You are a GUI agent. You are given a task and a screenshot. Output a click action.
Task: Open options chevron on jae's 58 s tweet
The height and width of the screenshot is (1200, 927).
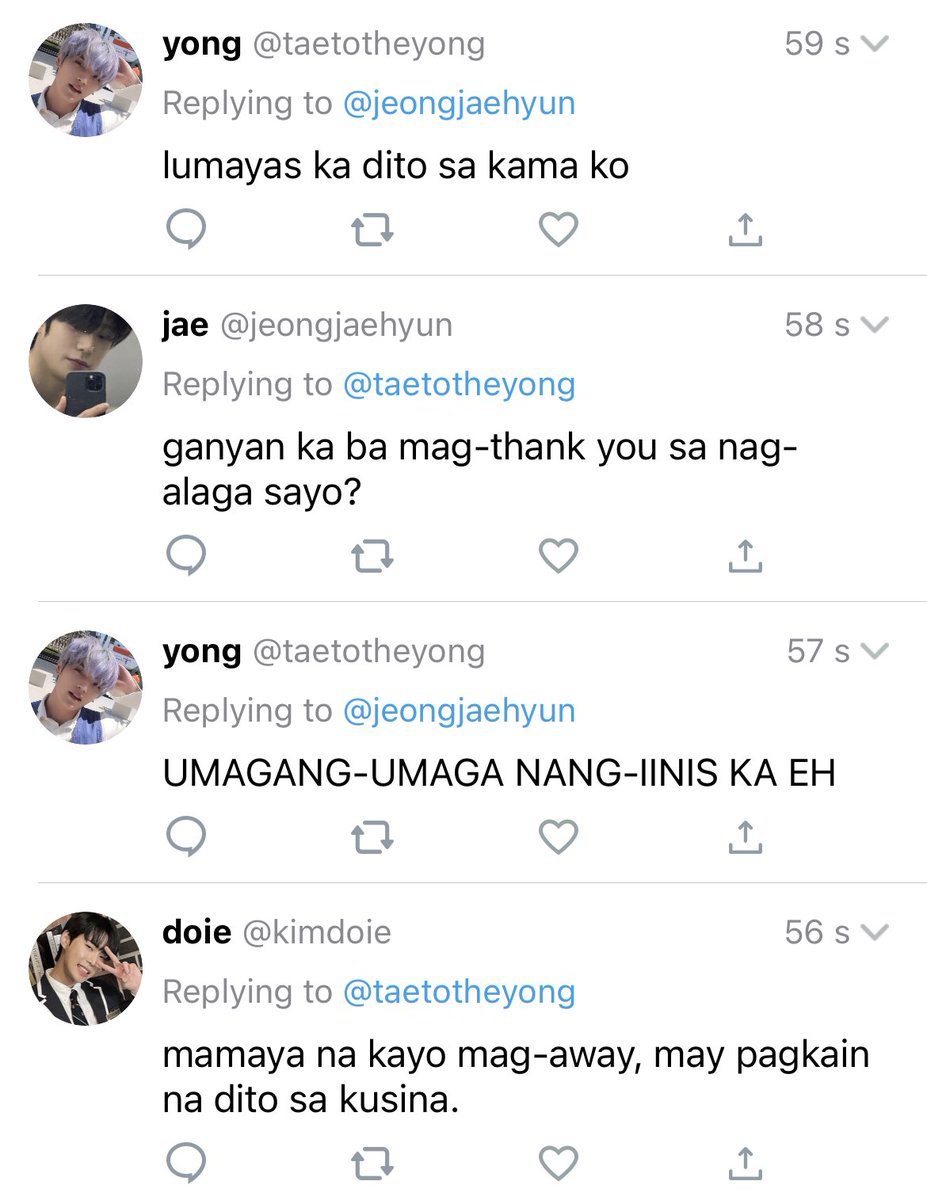pos(874,325)
